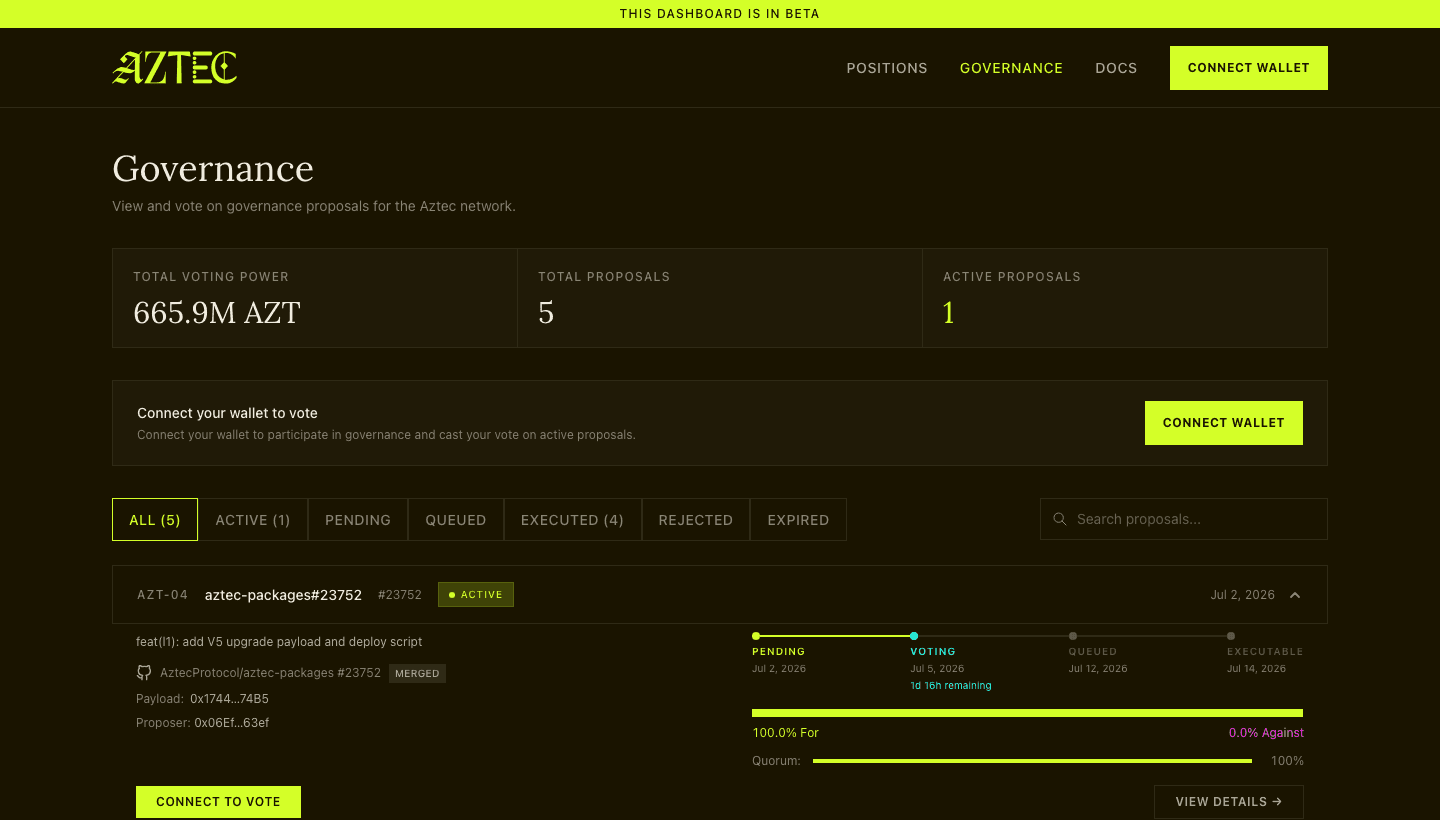Open View Details for AZT-04
This screenshot has height=820, width=1440.
pyautogui.click(x=1229, y=802)
